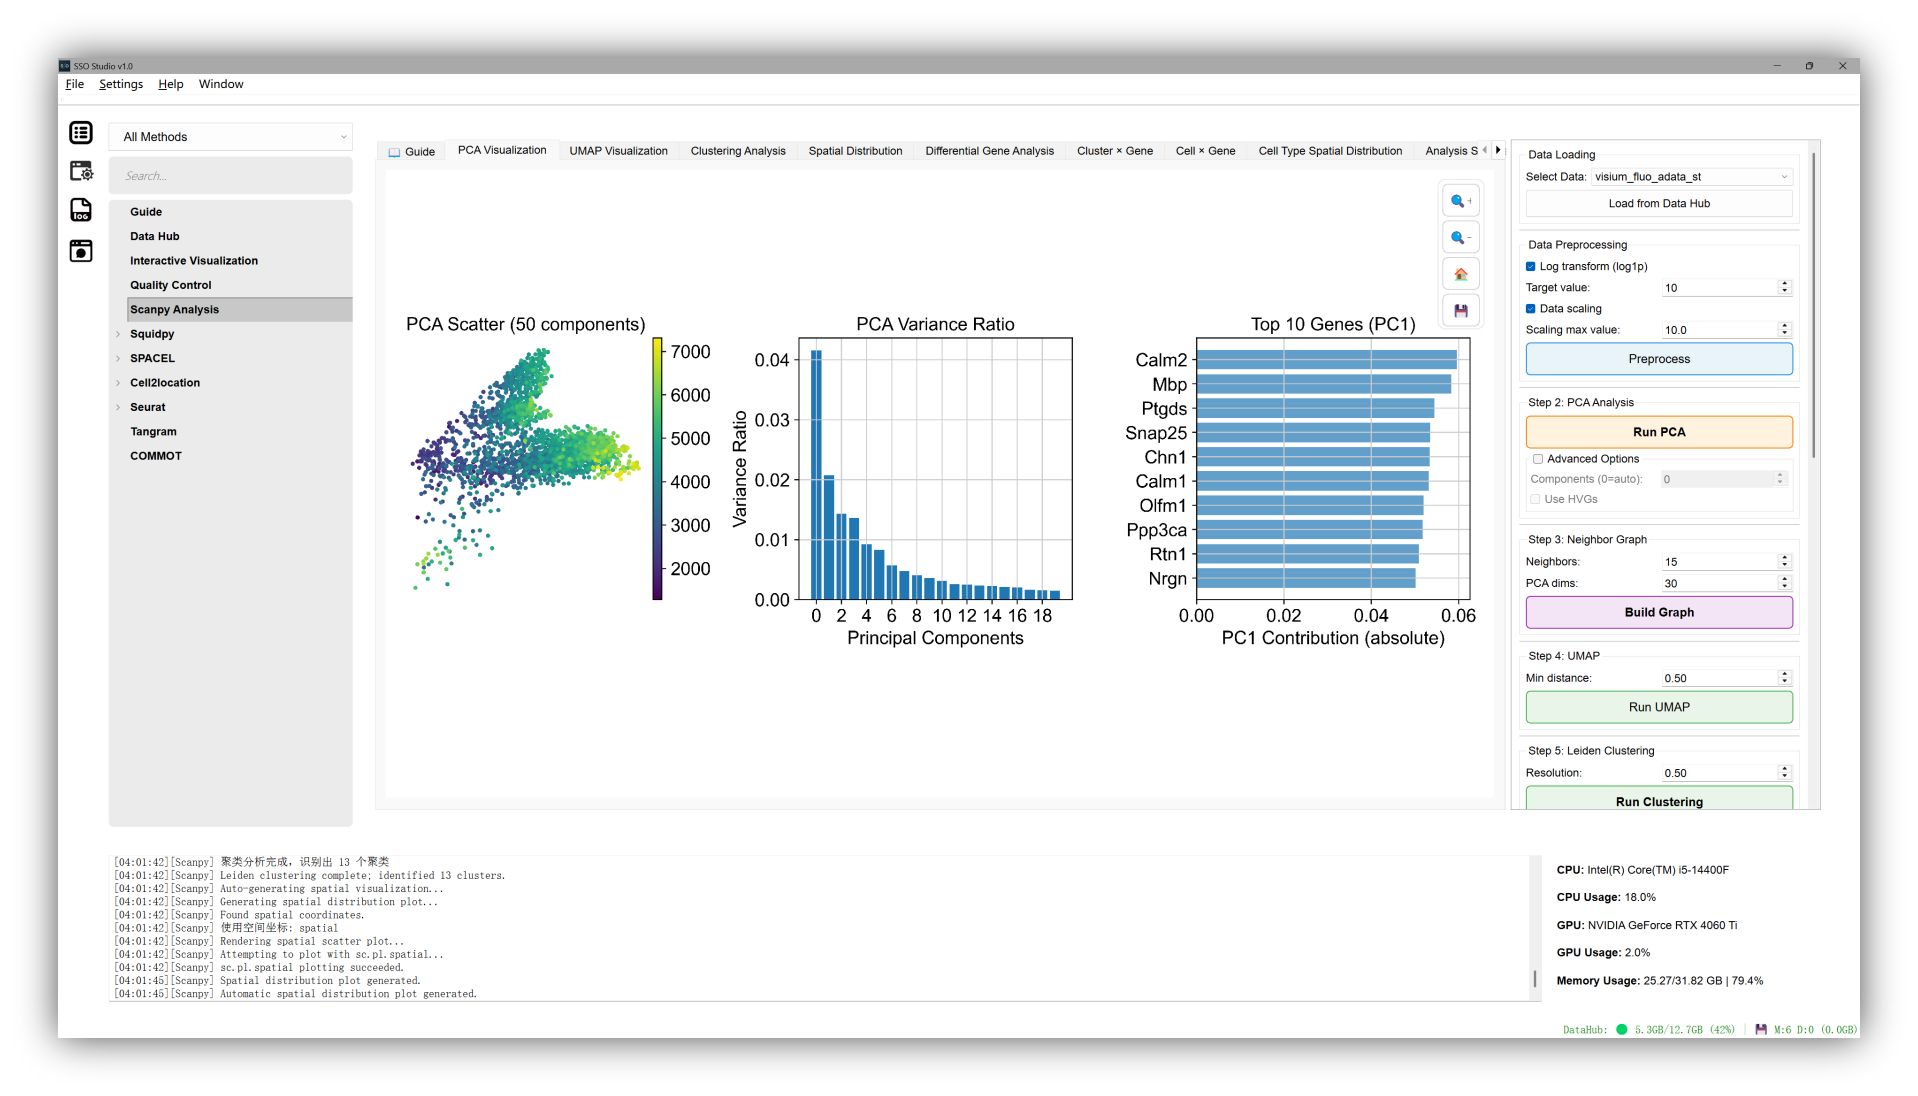Enable the Advanced Options checkbox
Image resolution: width=1918 pixels, height=1096 pixels.
(1538, 459)
